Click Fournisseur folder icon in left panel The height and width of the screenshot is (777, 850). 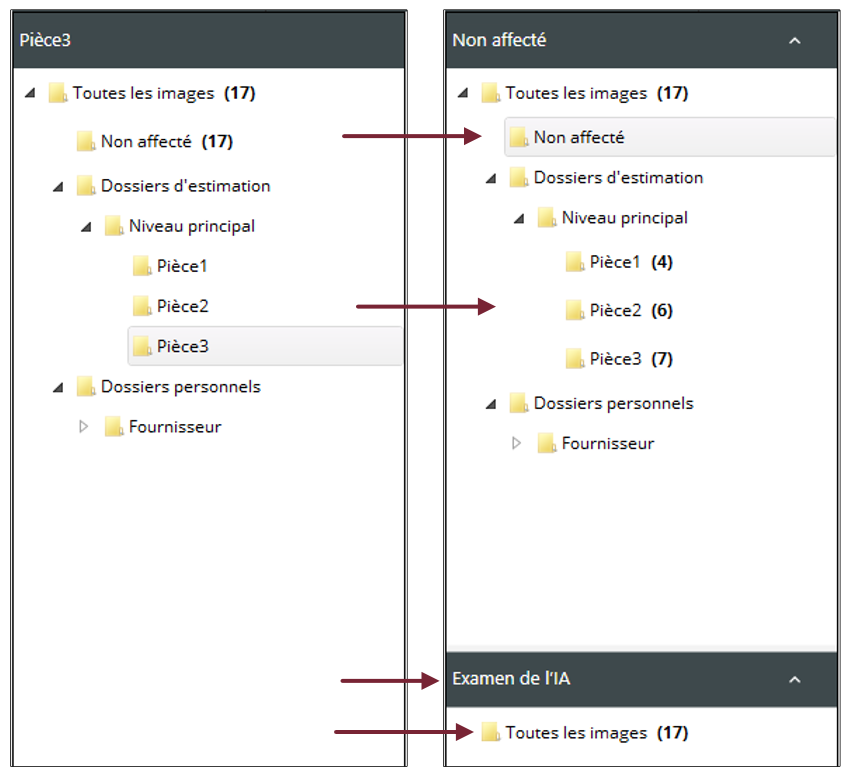point(114,427)
